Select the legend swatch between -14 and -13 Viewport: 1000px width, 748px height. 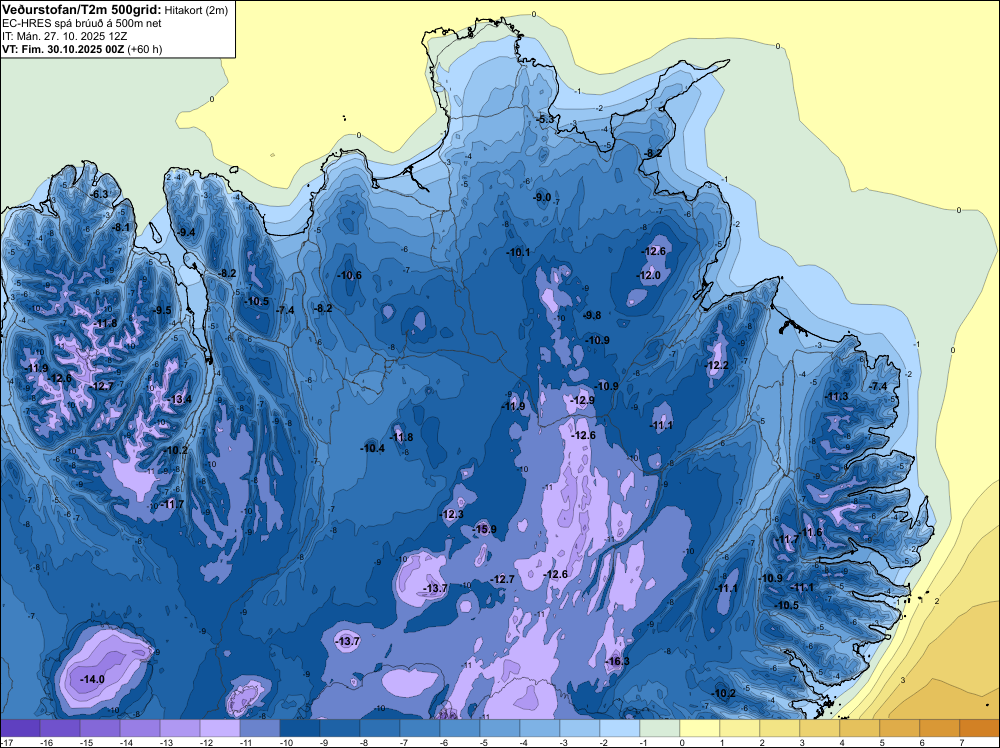(x=140, y=728)
